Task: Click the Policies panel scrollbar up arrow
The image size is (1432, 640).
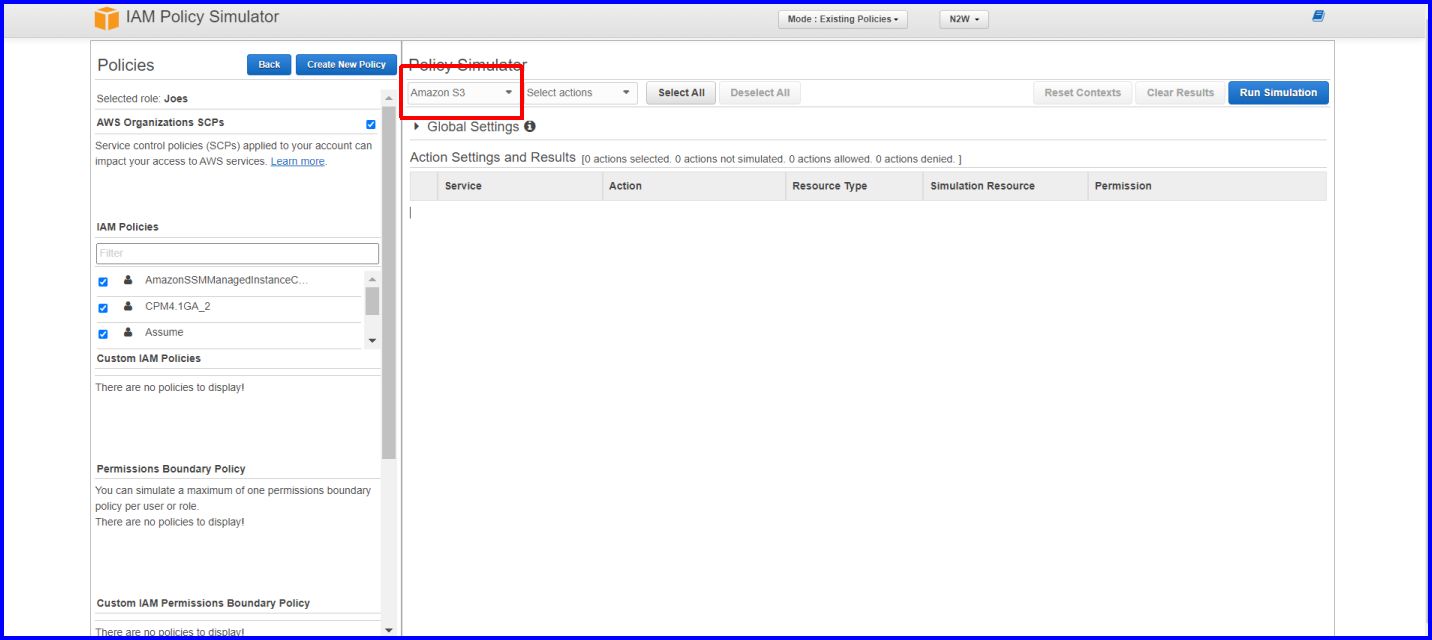Action: point(389,98)
